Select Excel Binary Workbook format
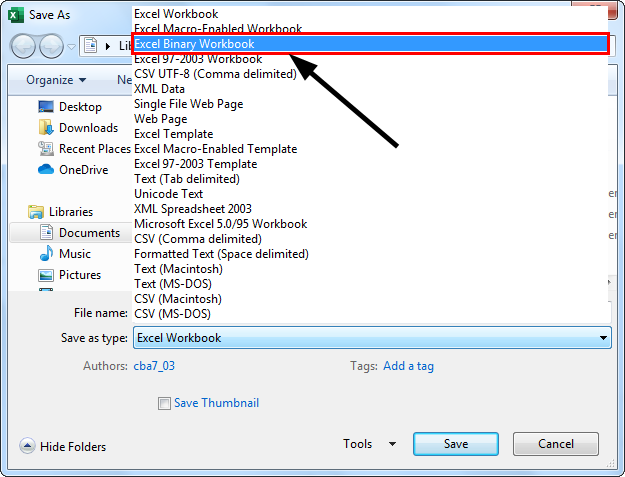 coord(369,44)
